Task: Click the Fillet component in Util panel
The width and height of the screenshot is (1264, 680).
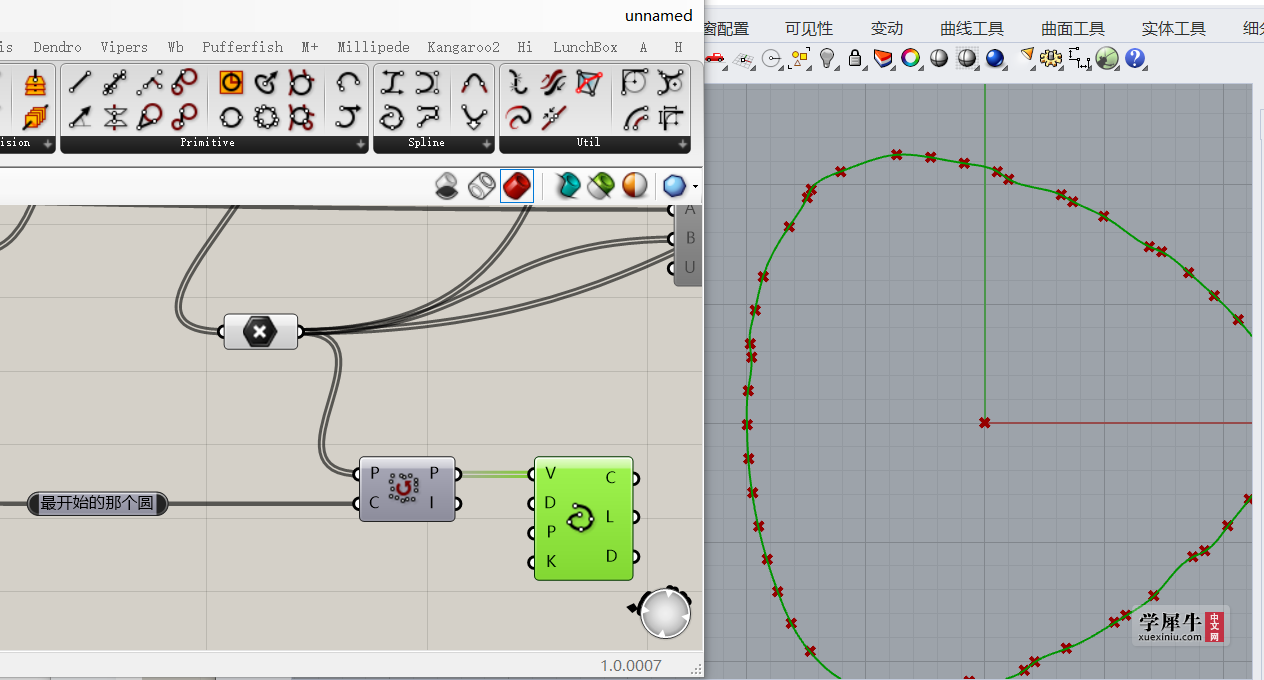Action: [x=634, y=82]
